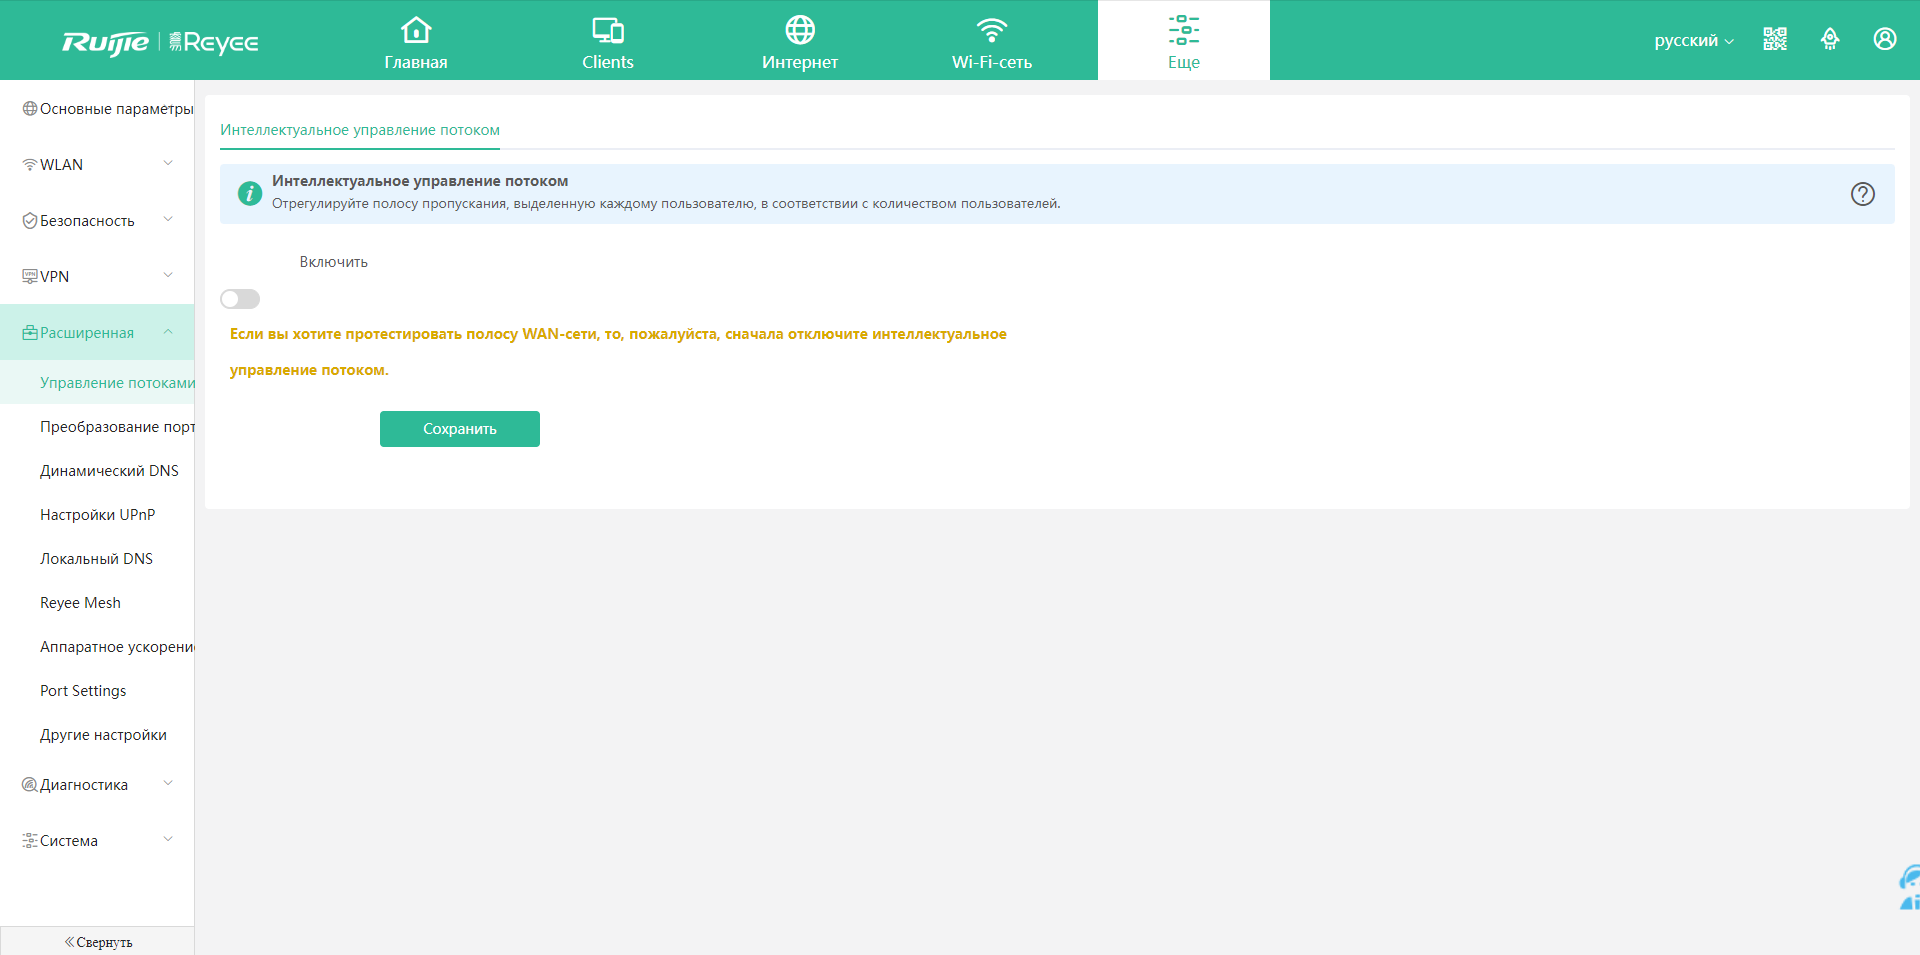The height and width of the screenshot is (955, 1920).
Task: Open Port Settings menu item
Action: coord(97,691)
